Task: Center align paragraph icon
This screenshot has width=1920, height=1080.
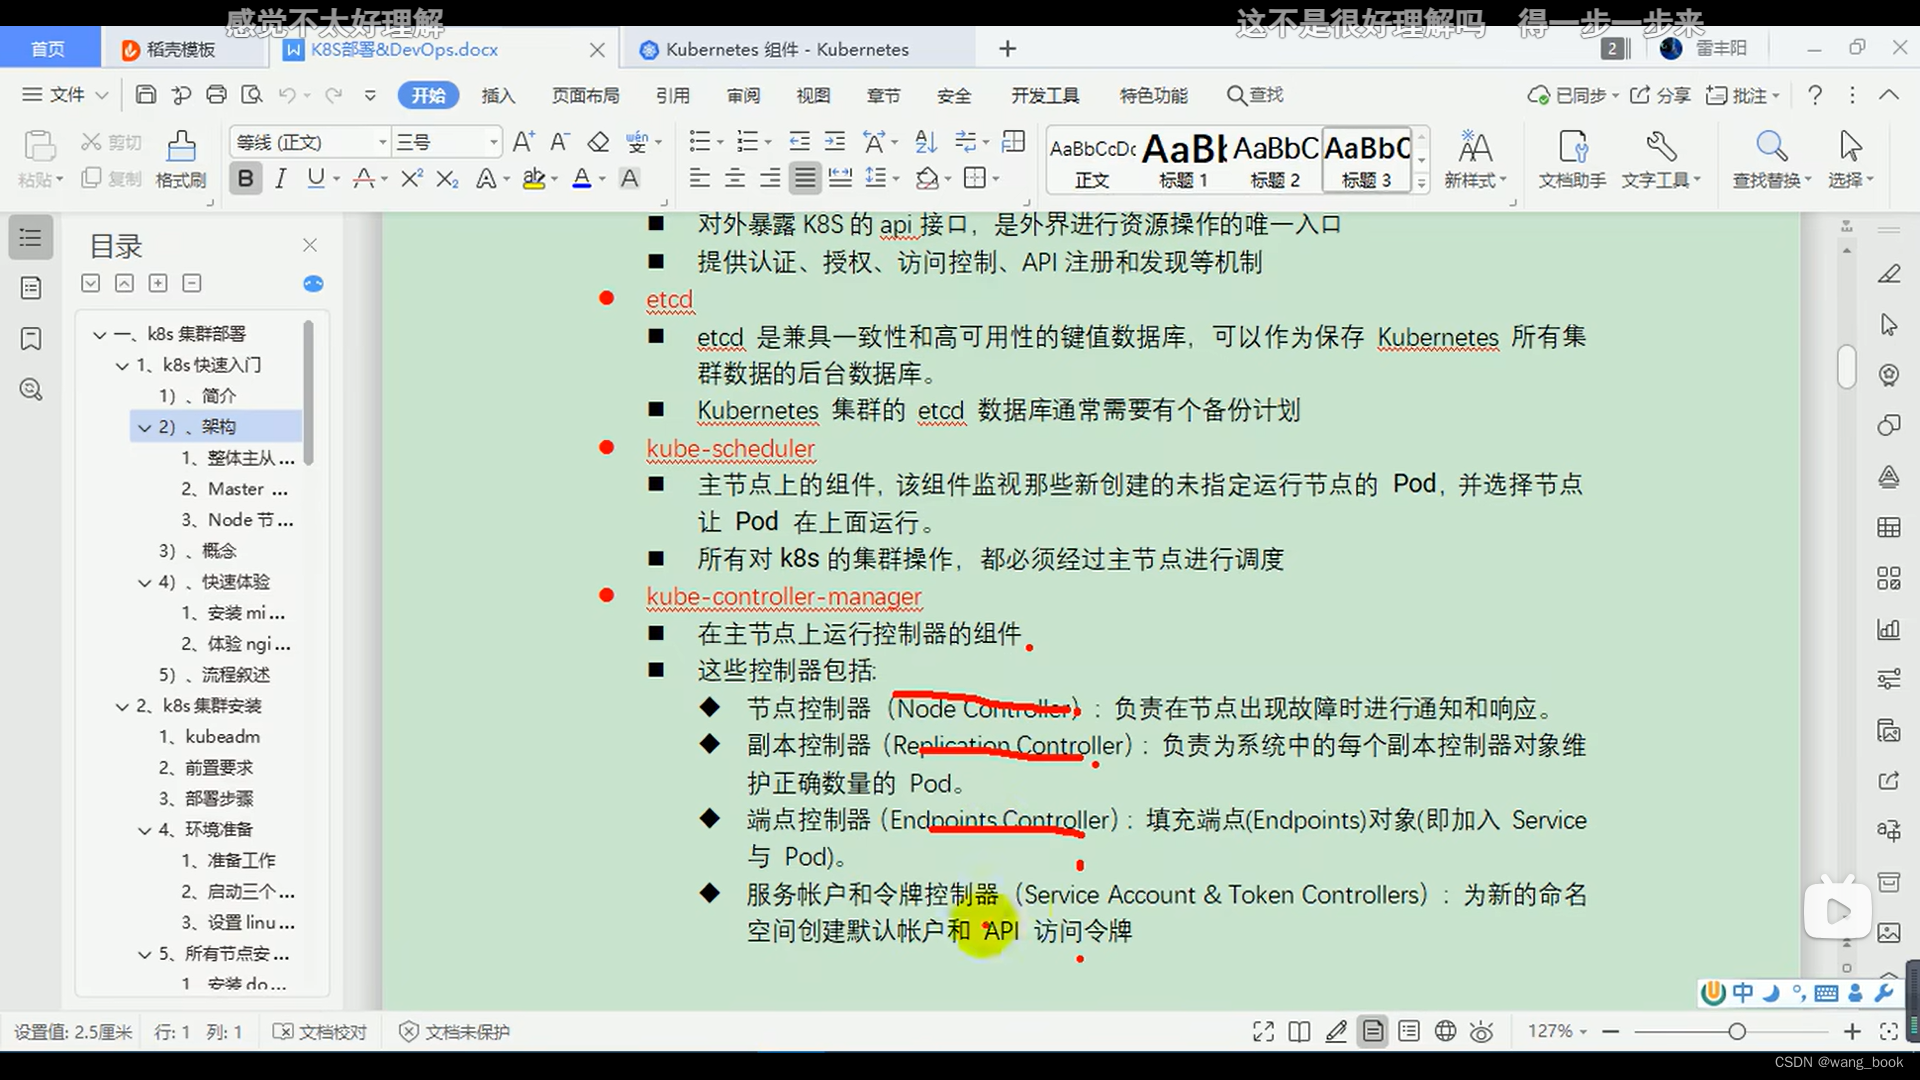Action: point(735,179)
